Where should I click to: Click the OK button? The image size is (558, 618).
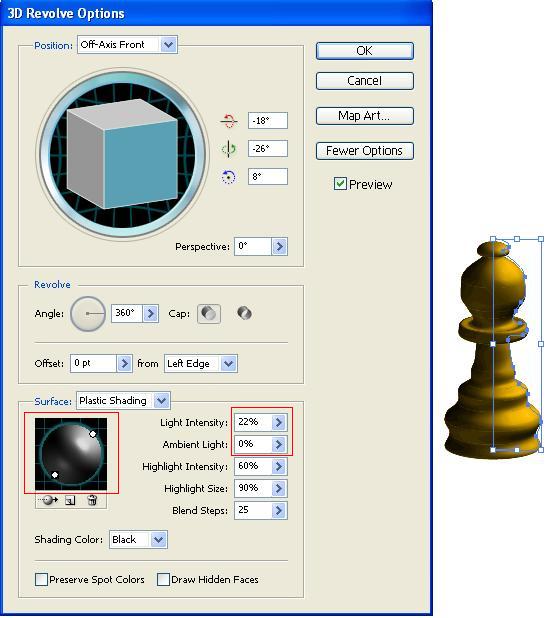tap(365, 51)
